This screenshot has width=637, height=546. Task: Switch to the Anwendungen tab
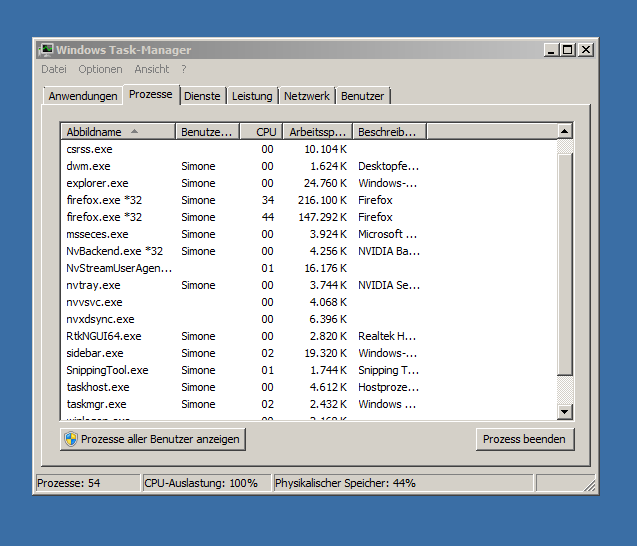tap(83, 96)
